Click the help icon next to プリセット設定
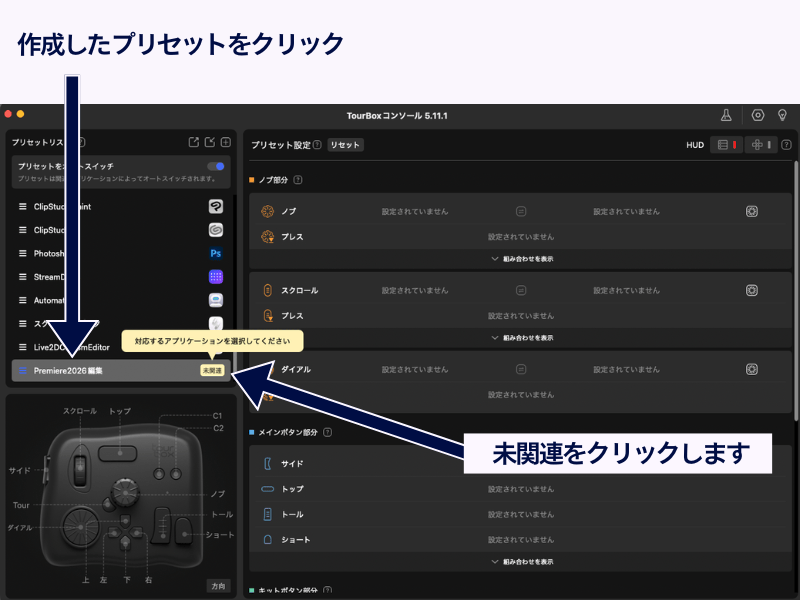Viewport: 800px width, 600px height. pos(317,145)
